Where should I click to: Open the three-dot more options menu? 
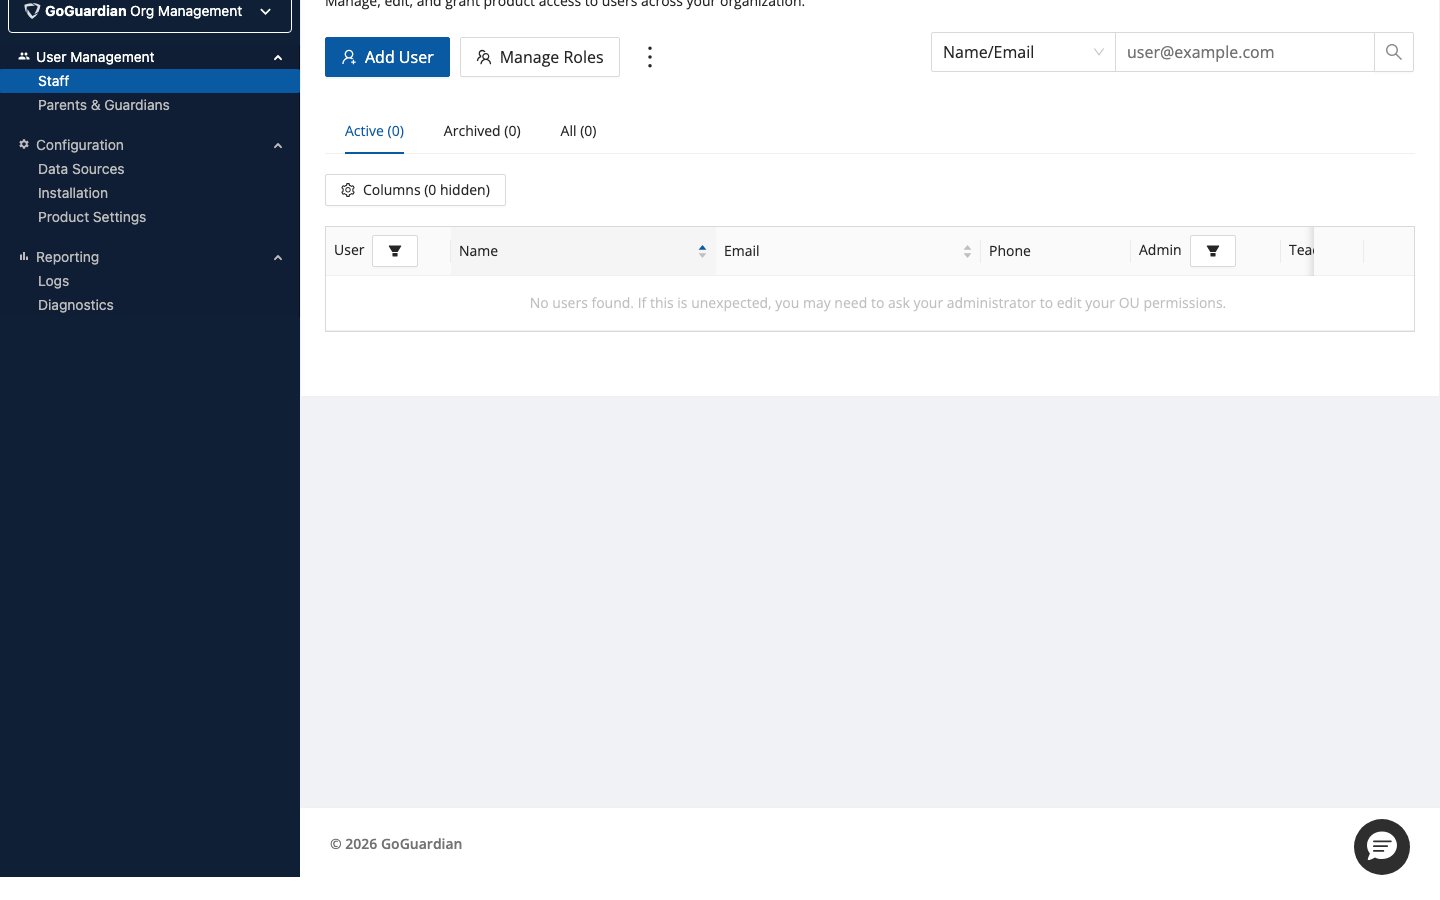650,57
